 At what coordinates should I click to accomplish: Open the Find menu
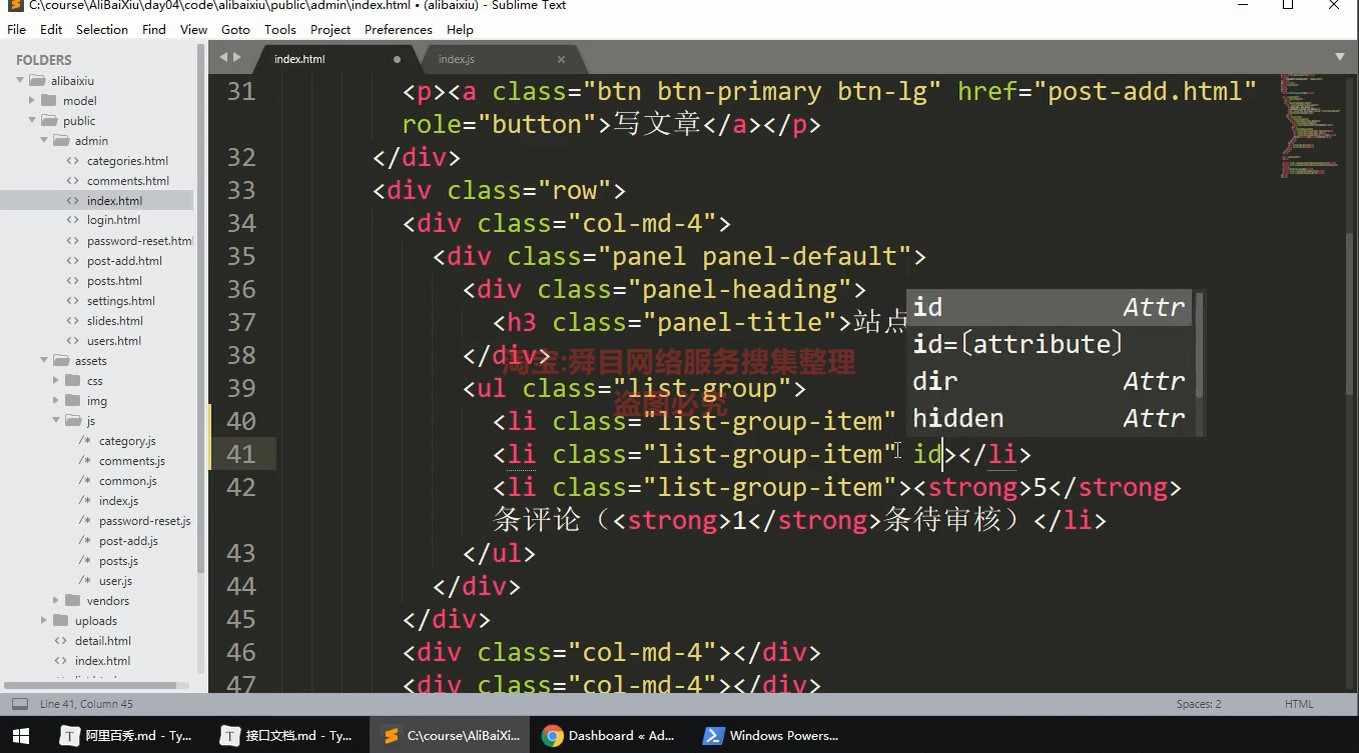coord(154,30)
